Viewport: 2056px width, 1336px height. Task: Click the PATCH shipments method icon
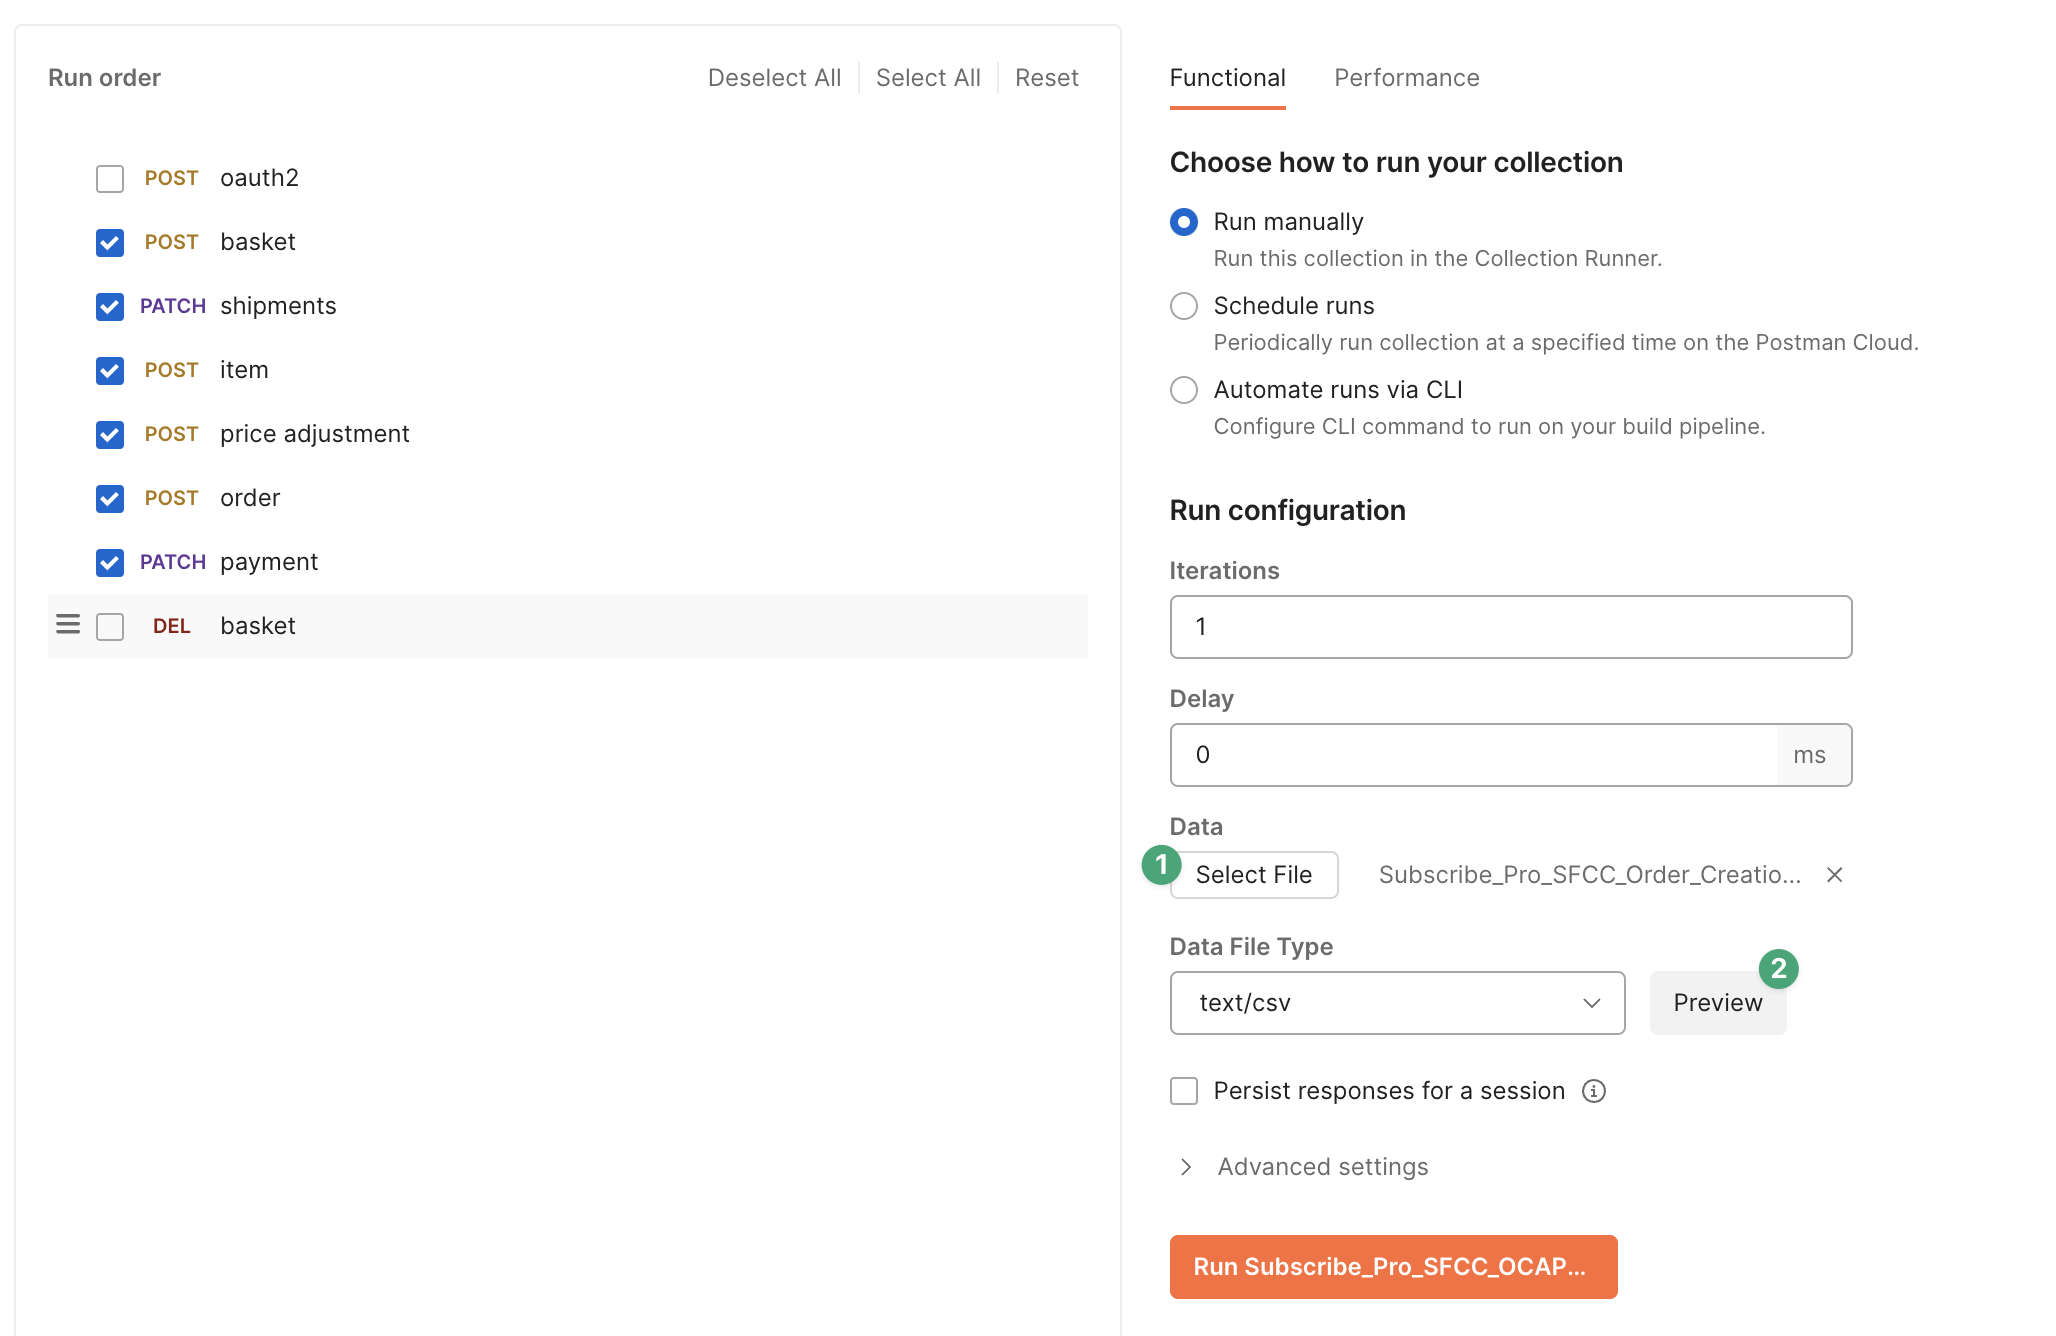point(169,306)
